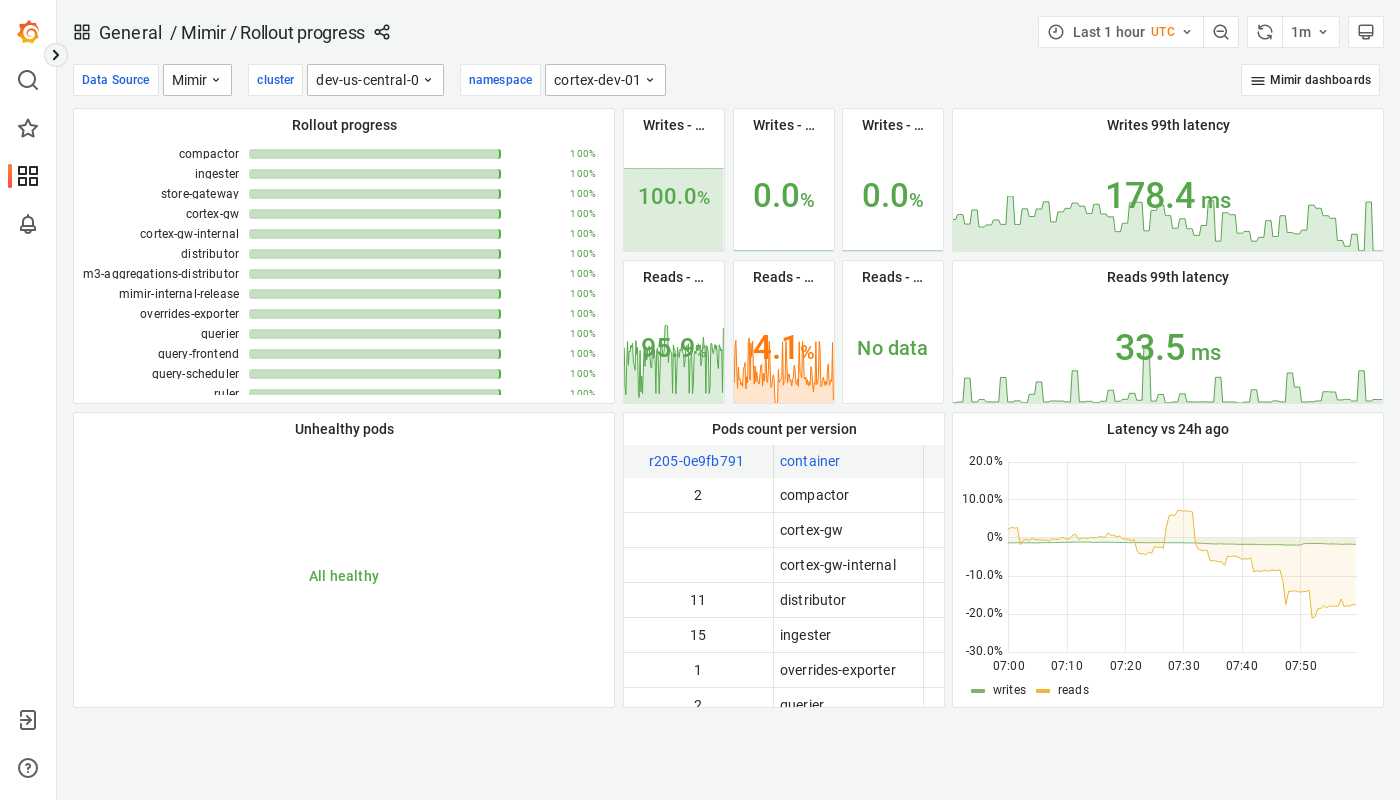The height and width of the screenshot is (800, 1400).
Task: Follow the r205-0e9fb791 version link
Action: point(697,461)
